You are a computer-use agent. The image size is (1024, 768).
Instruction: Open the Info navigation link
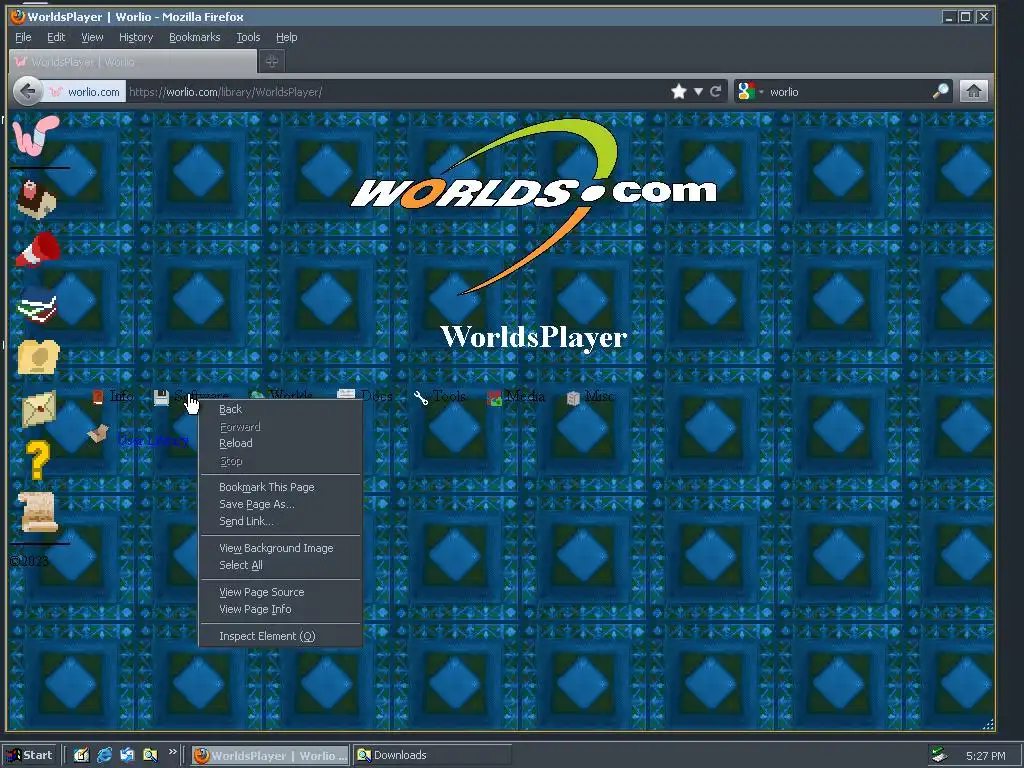(122, 396)
